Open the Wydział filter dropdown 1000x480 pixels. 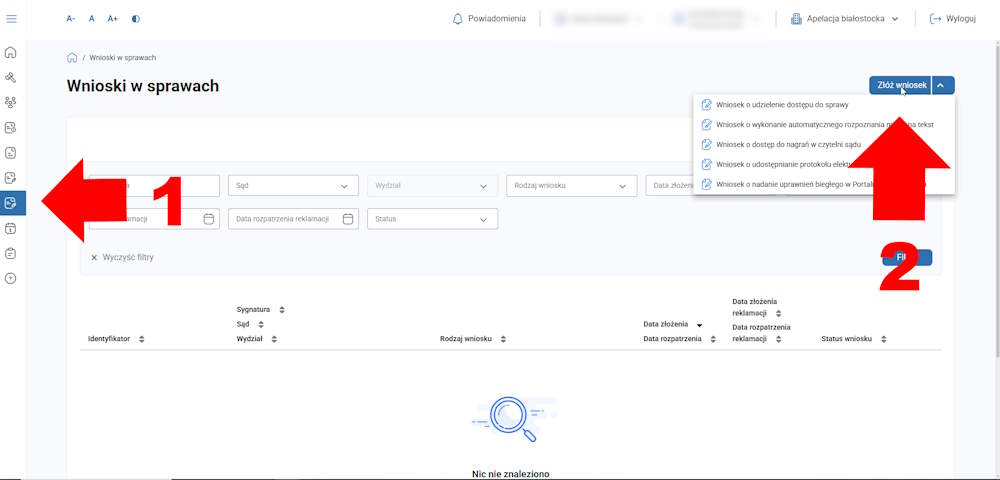pyautogui.click(x=432, y=185)
